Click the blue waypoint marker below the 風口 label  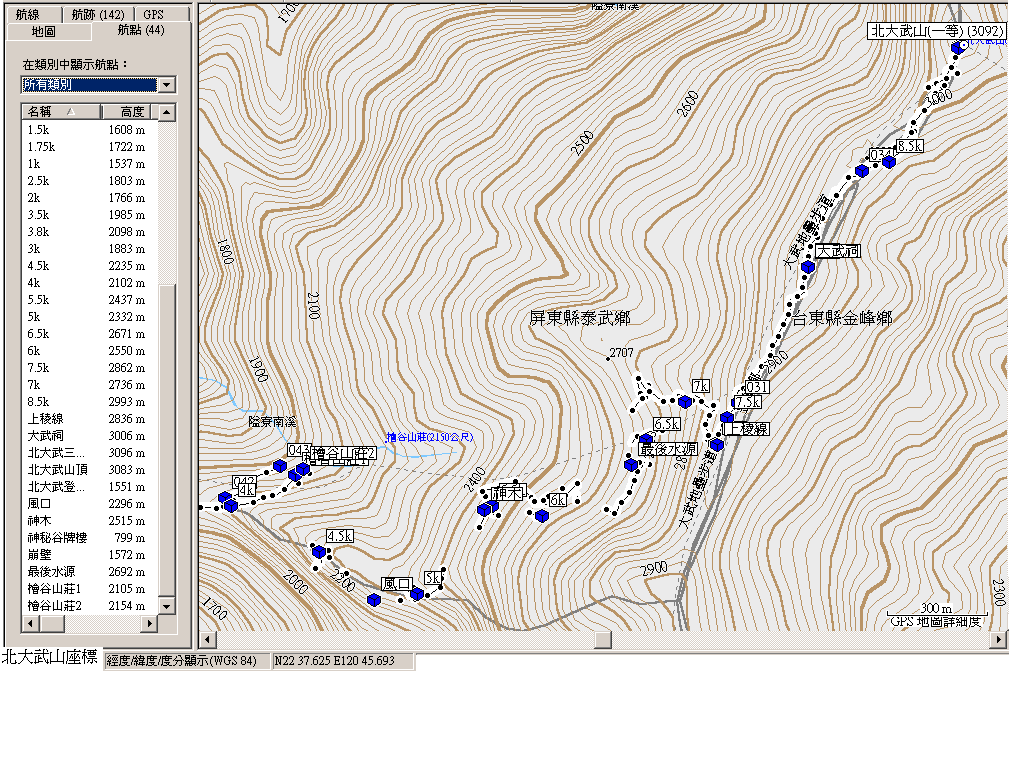[374, 600]
